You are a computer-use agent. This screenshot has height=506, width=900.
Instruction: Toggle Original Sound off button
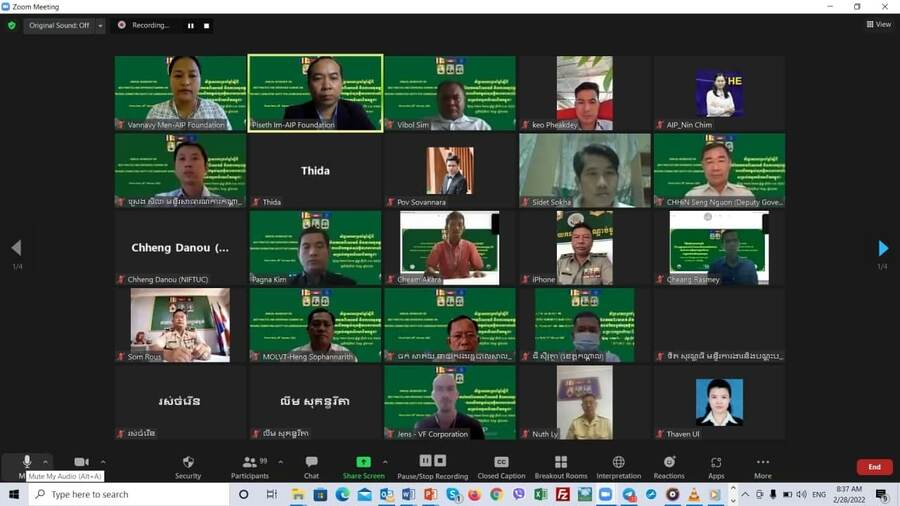click(58, 25)
